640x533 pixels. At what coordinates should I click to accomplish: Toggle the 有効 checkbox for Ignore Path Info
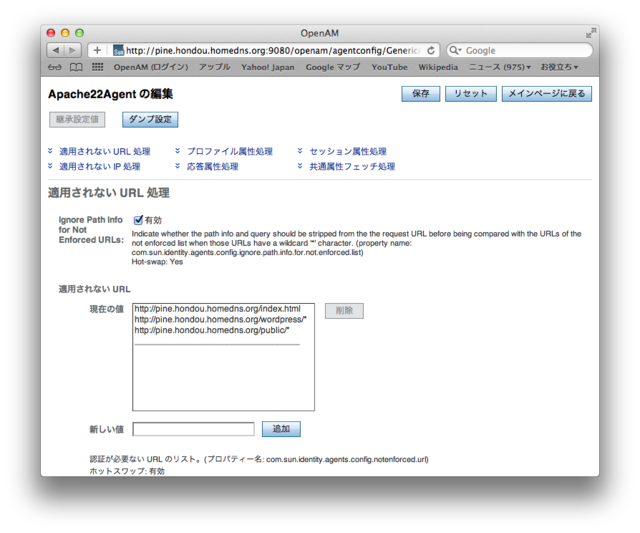click(x=138, y=220)
